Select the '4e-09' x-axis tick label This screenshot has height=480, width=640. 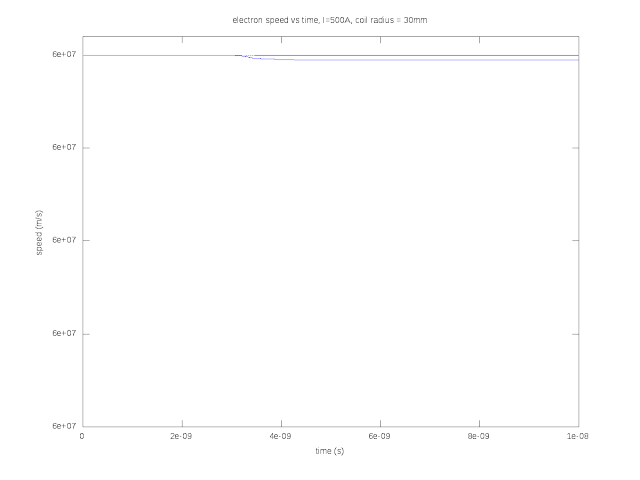point(280,436)
